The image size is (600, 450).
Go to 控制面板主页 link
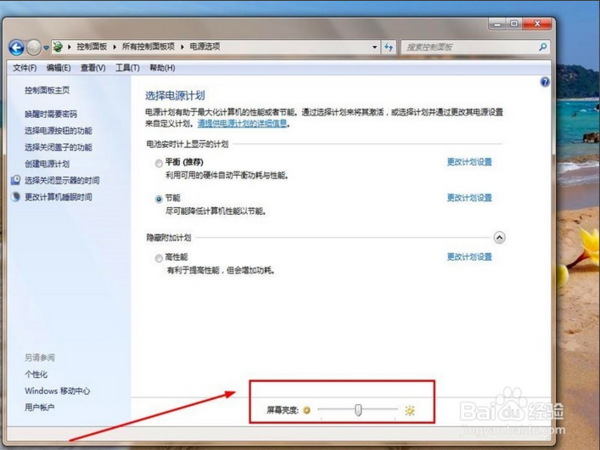point(47,90)
